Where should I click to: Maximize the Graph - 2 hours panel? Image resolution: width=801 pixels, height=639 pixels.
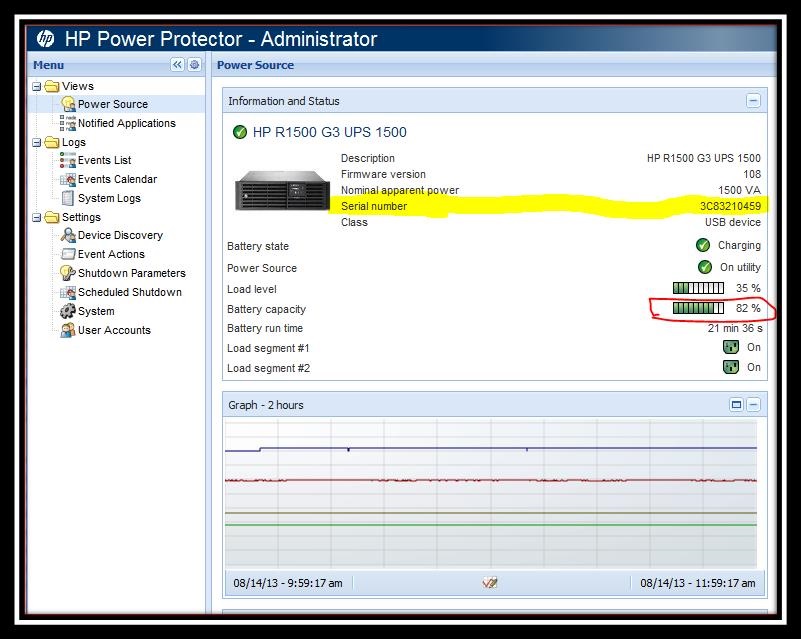(x=736, y=405)
